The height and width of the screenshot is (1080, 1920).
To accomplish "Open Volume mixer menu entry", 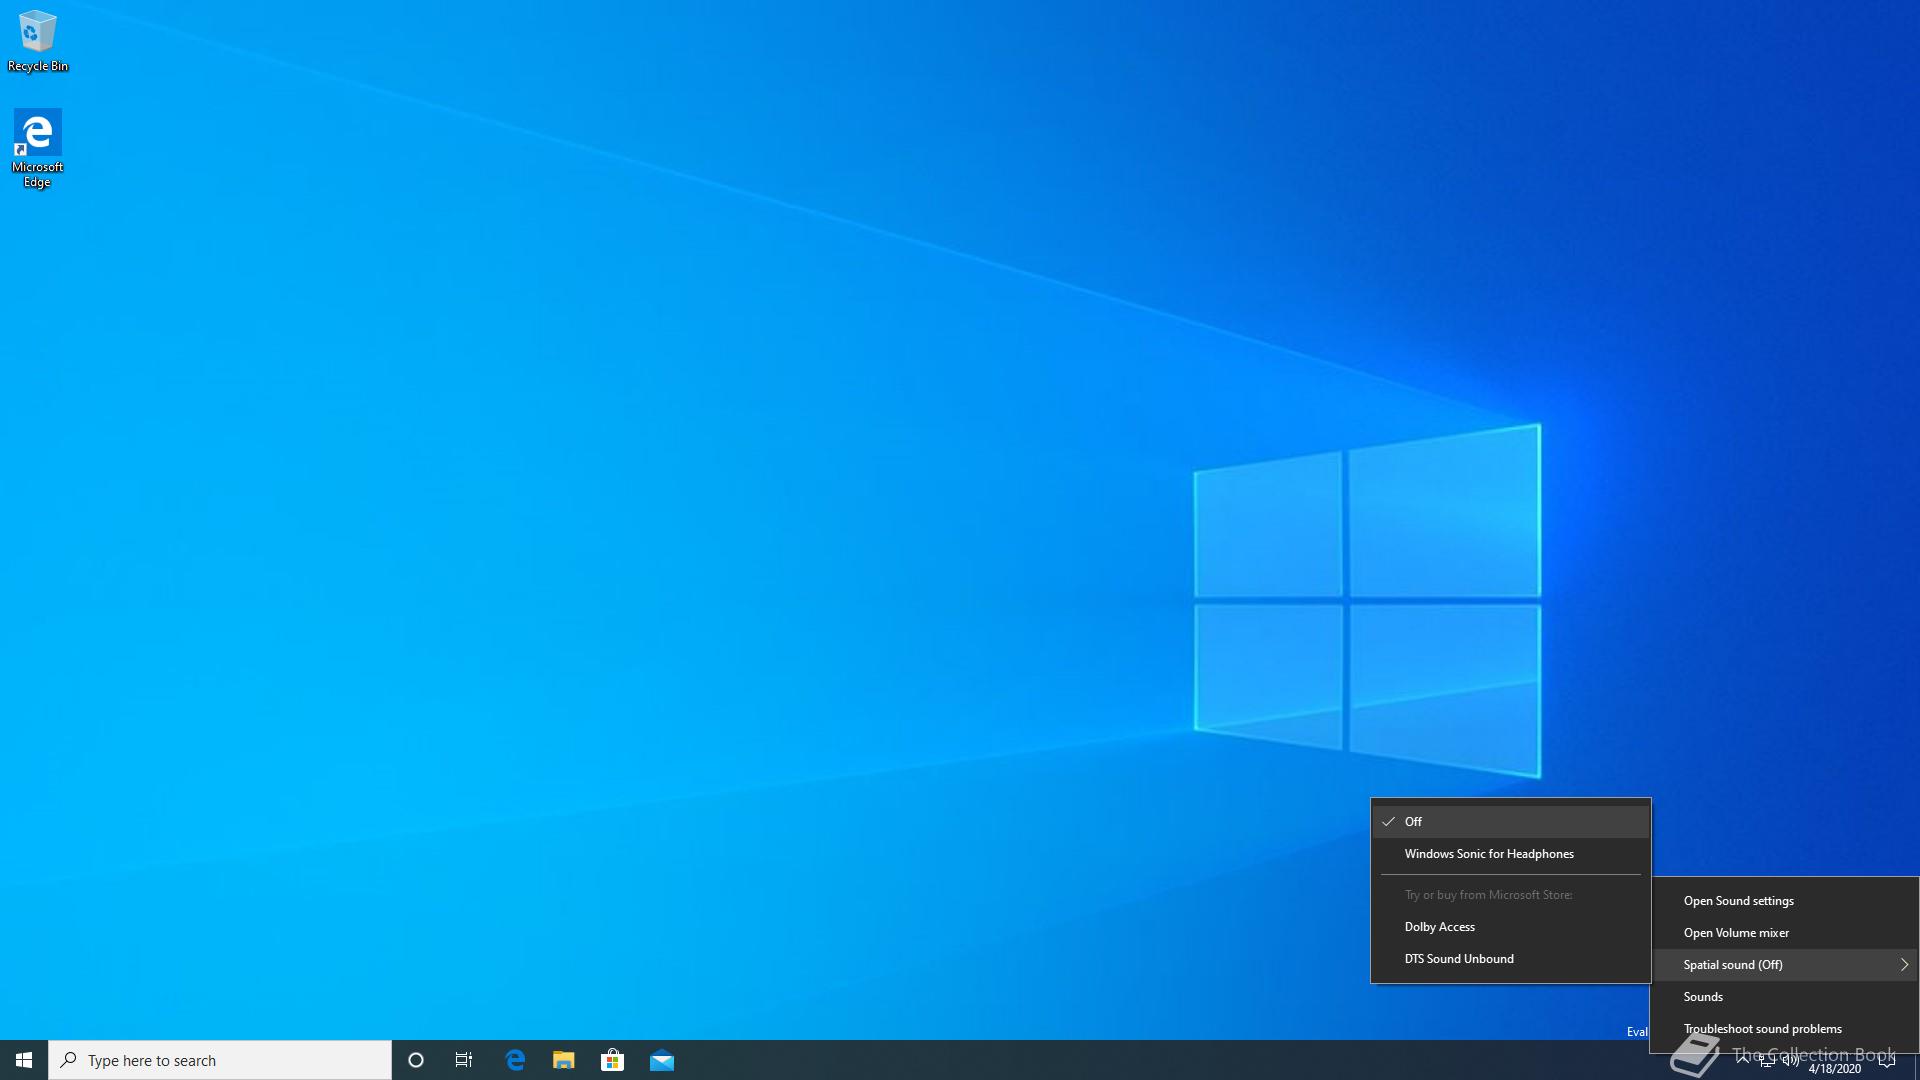I will [x=1785, y=933].
